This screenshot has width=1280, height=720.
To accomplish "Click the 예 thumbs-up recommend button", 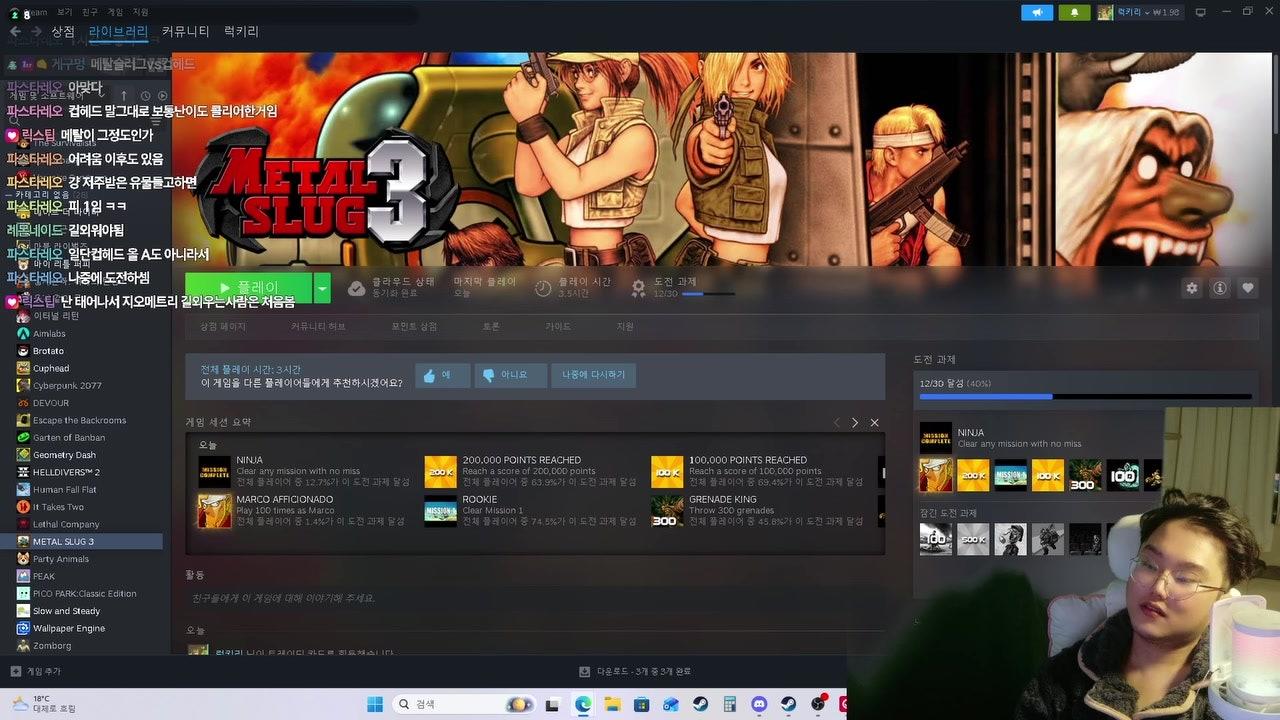I will (442, 375).
